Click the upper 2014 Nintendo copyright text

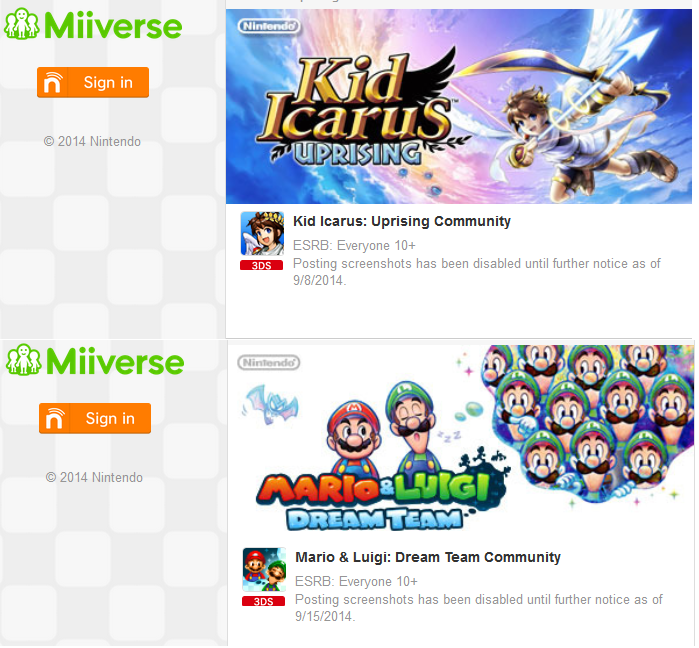(x=92, y=141)
